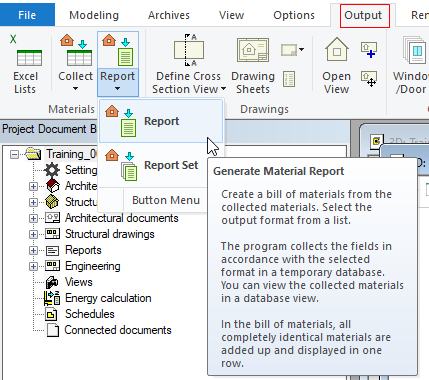Select Energy calculation in project tree

pyautogui.click(x=108, y=298)
